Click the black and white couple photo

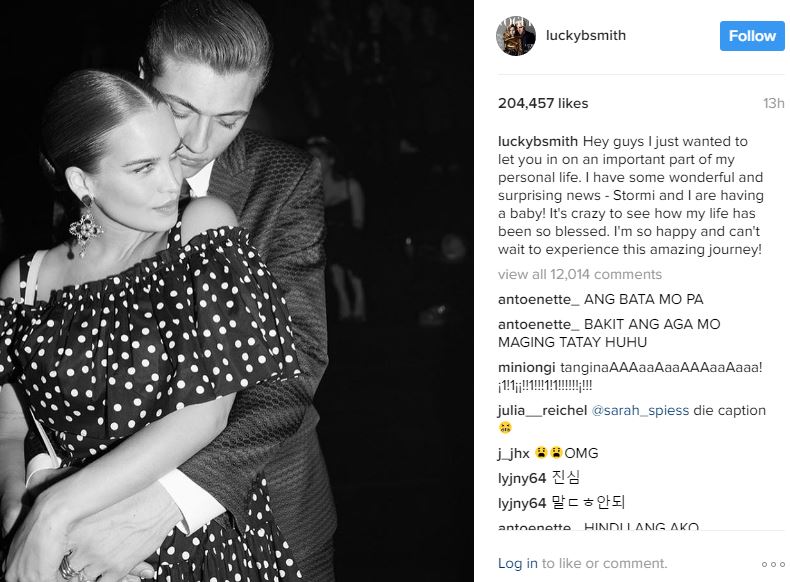[237, 291]
